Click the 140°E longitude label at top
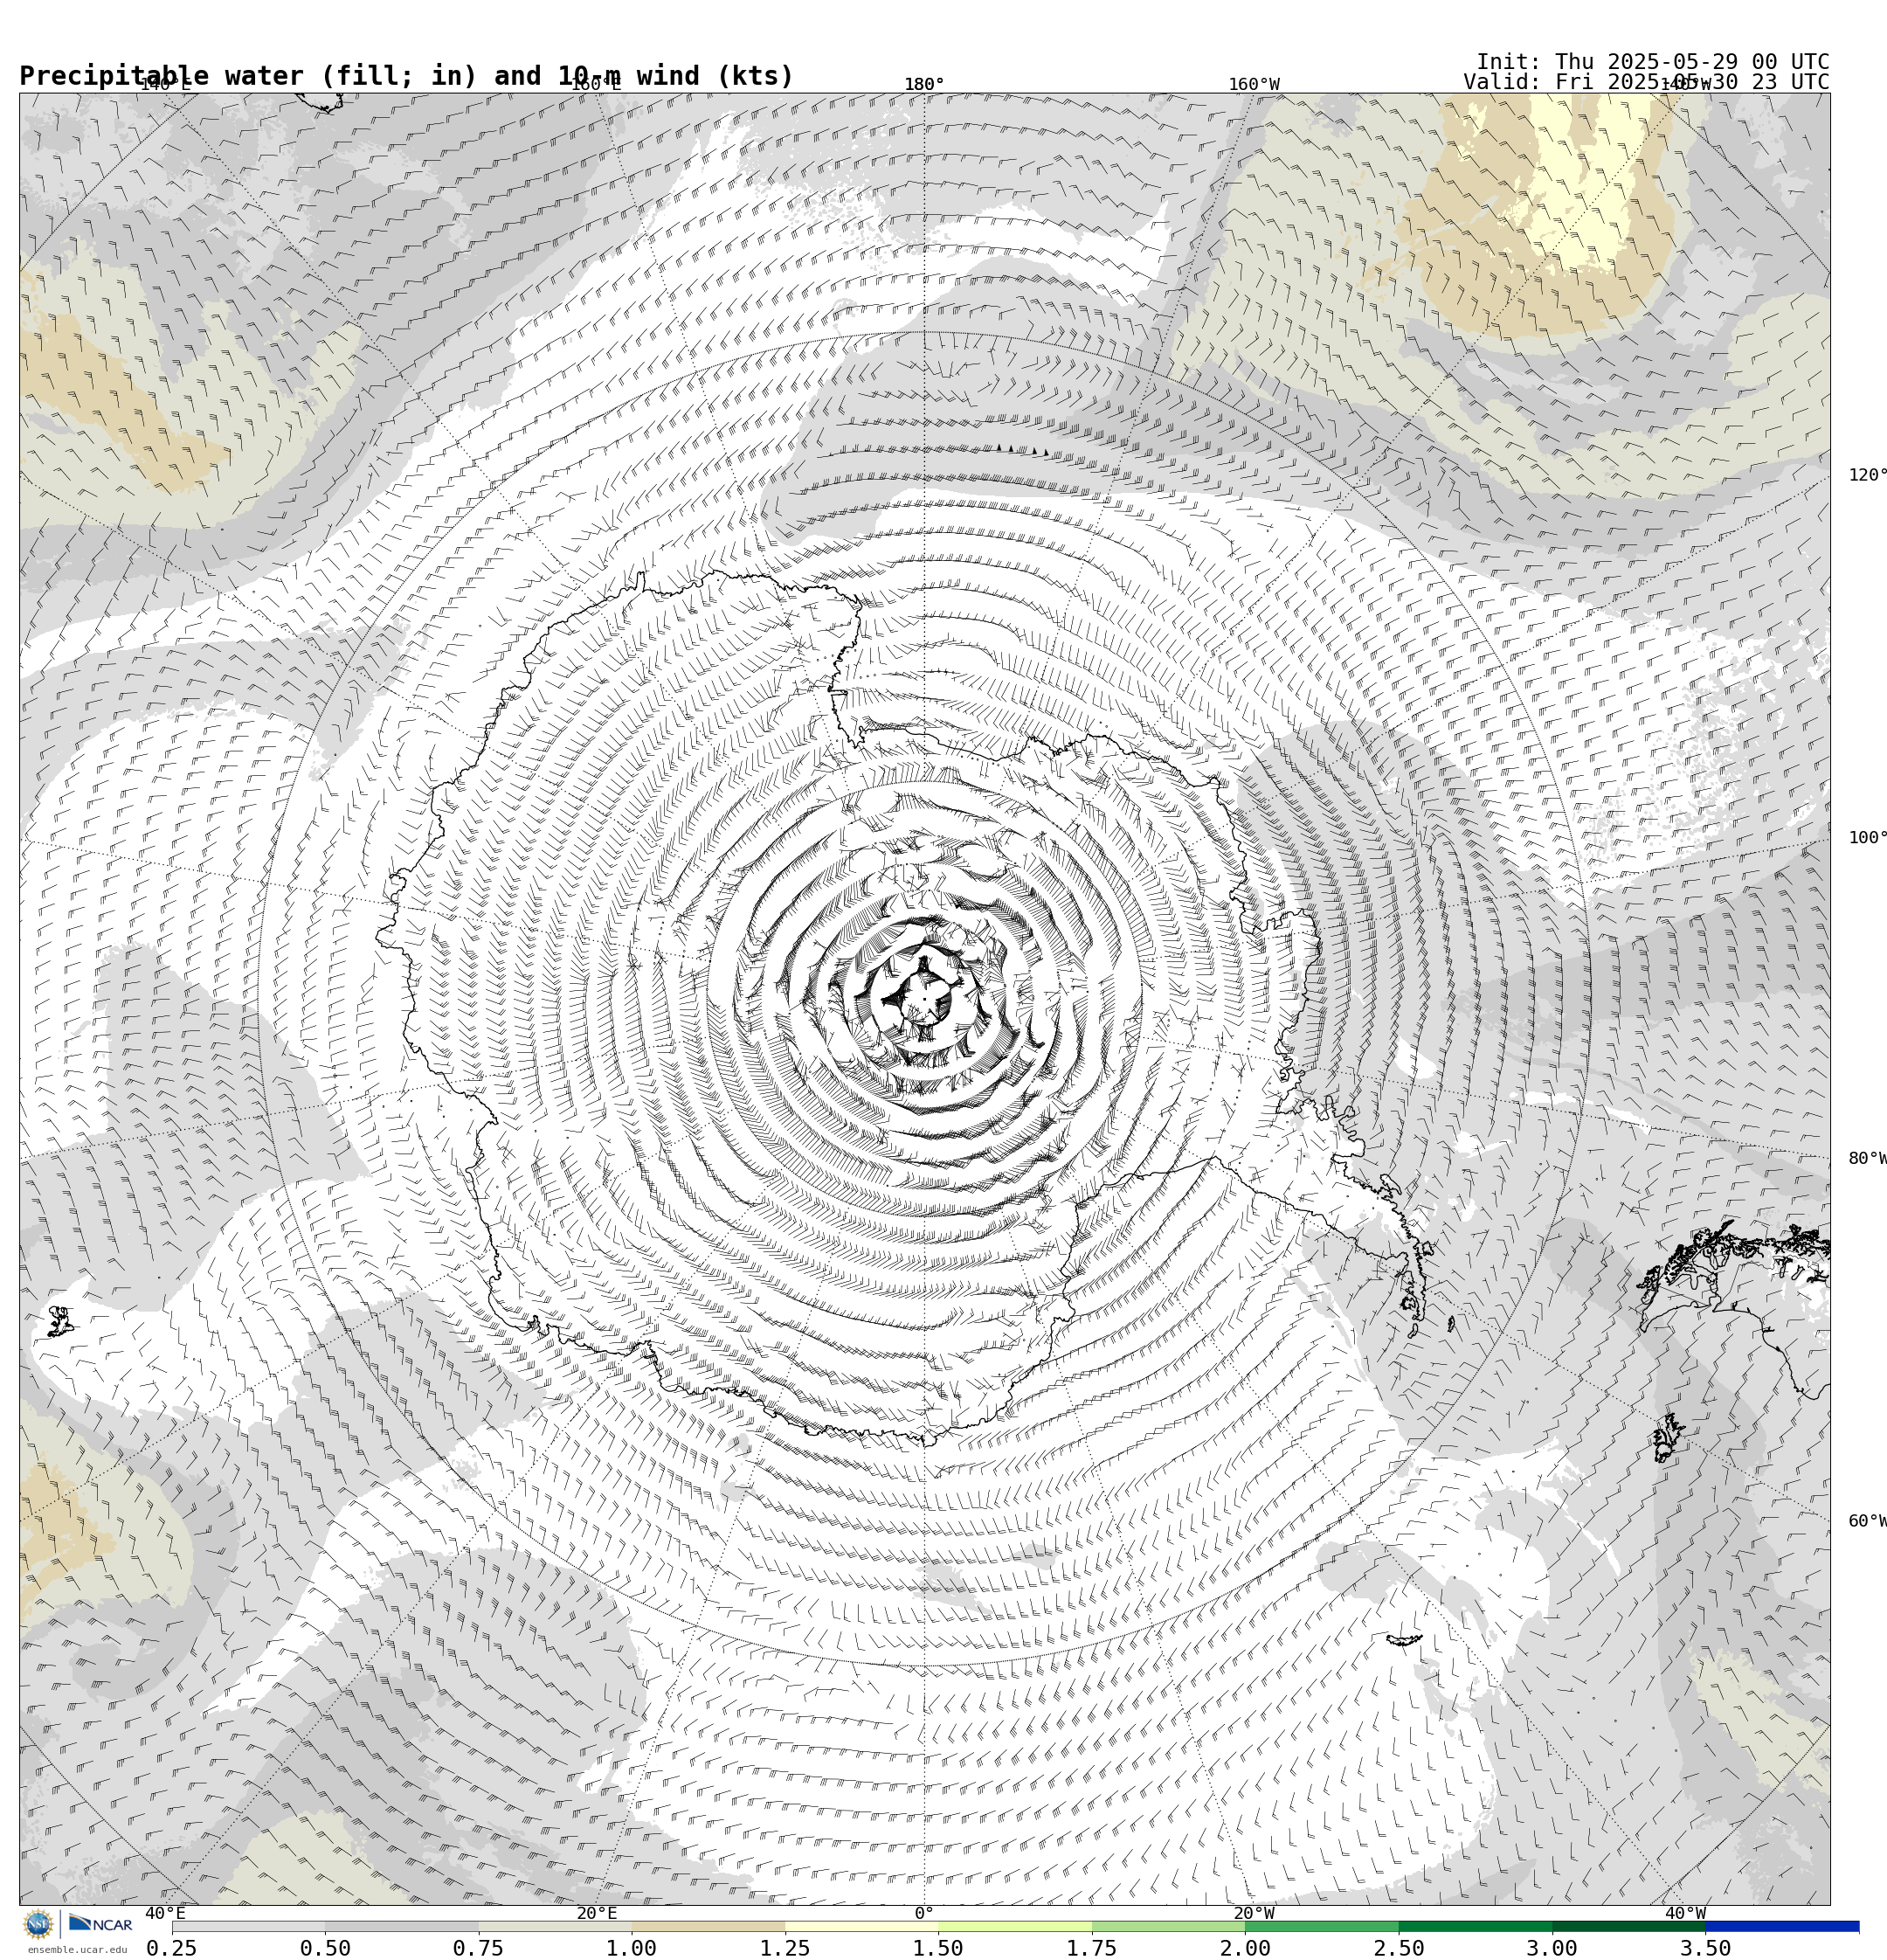 coord(165,84)
